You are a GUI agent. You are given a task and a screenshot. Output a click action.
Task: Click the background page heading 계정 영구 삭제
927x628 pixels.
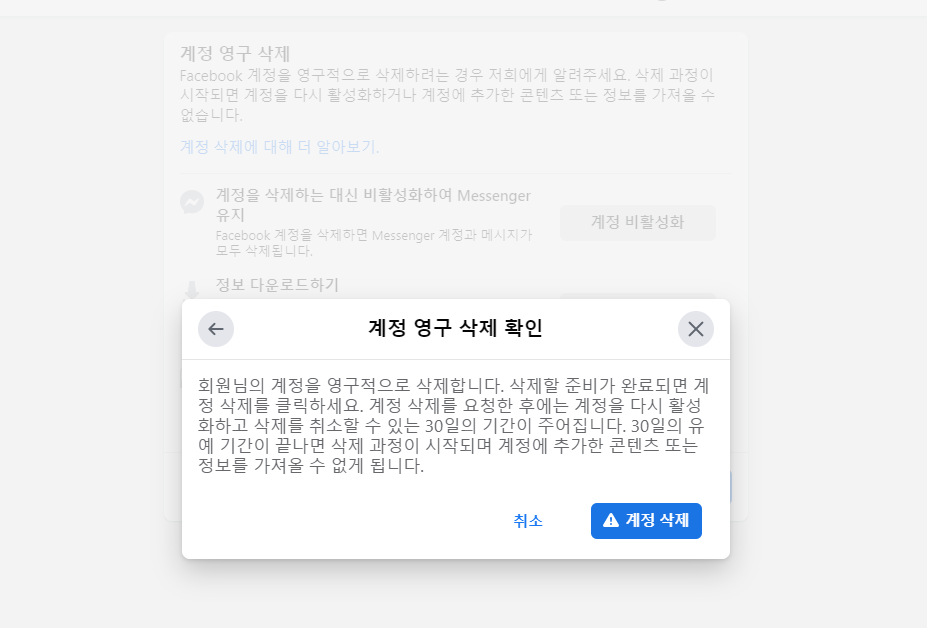235,54
